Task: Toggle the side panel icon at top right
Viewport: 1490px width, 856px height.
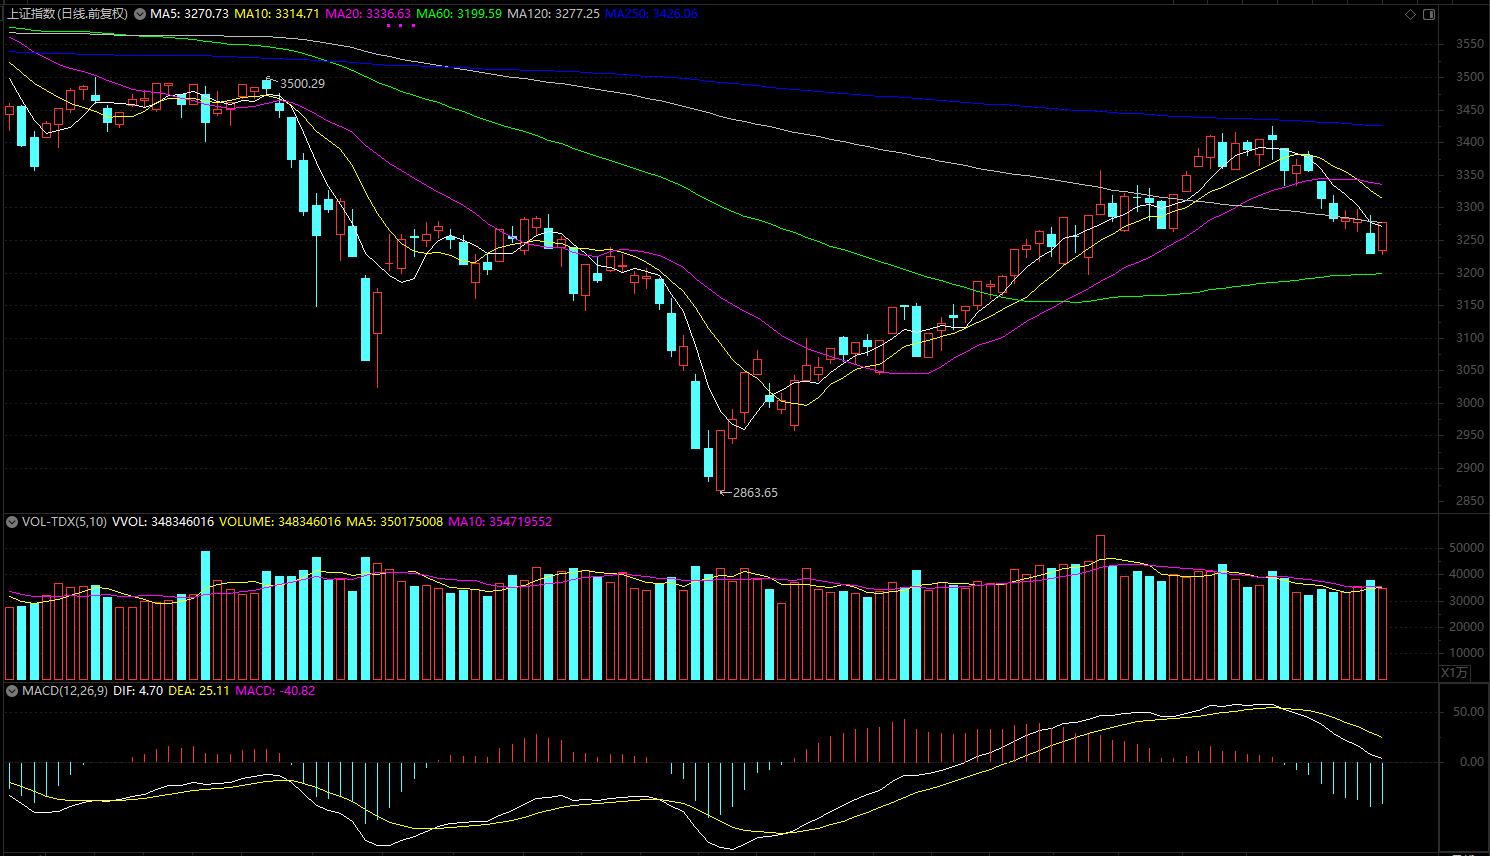Action: click(x=1429, y=15)
